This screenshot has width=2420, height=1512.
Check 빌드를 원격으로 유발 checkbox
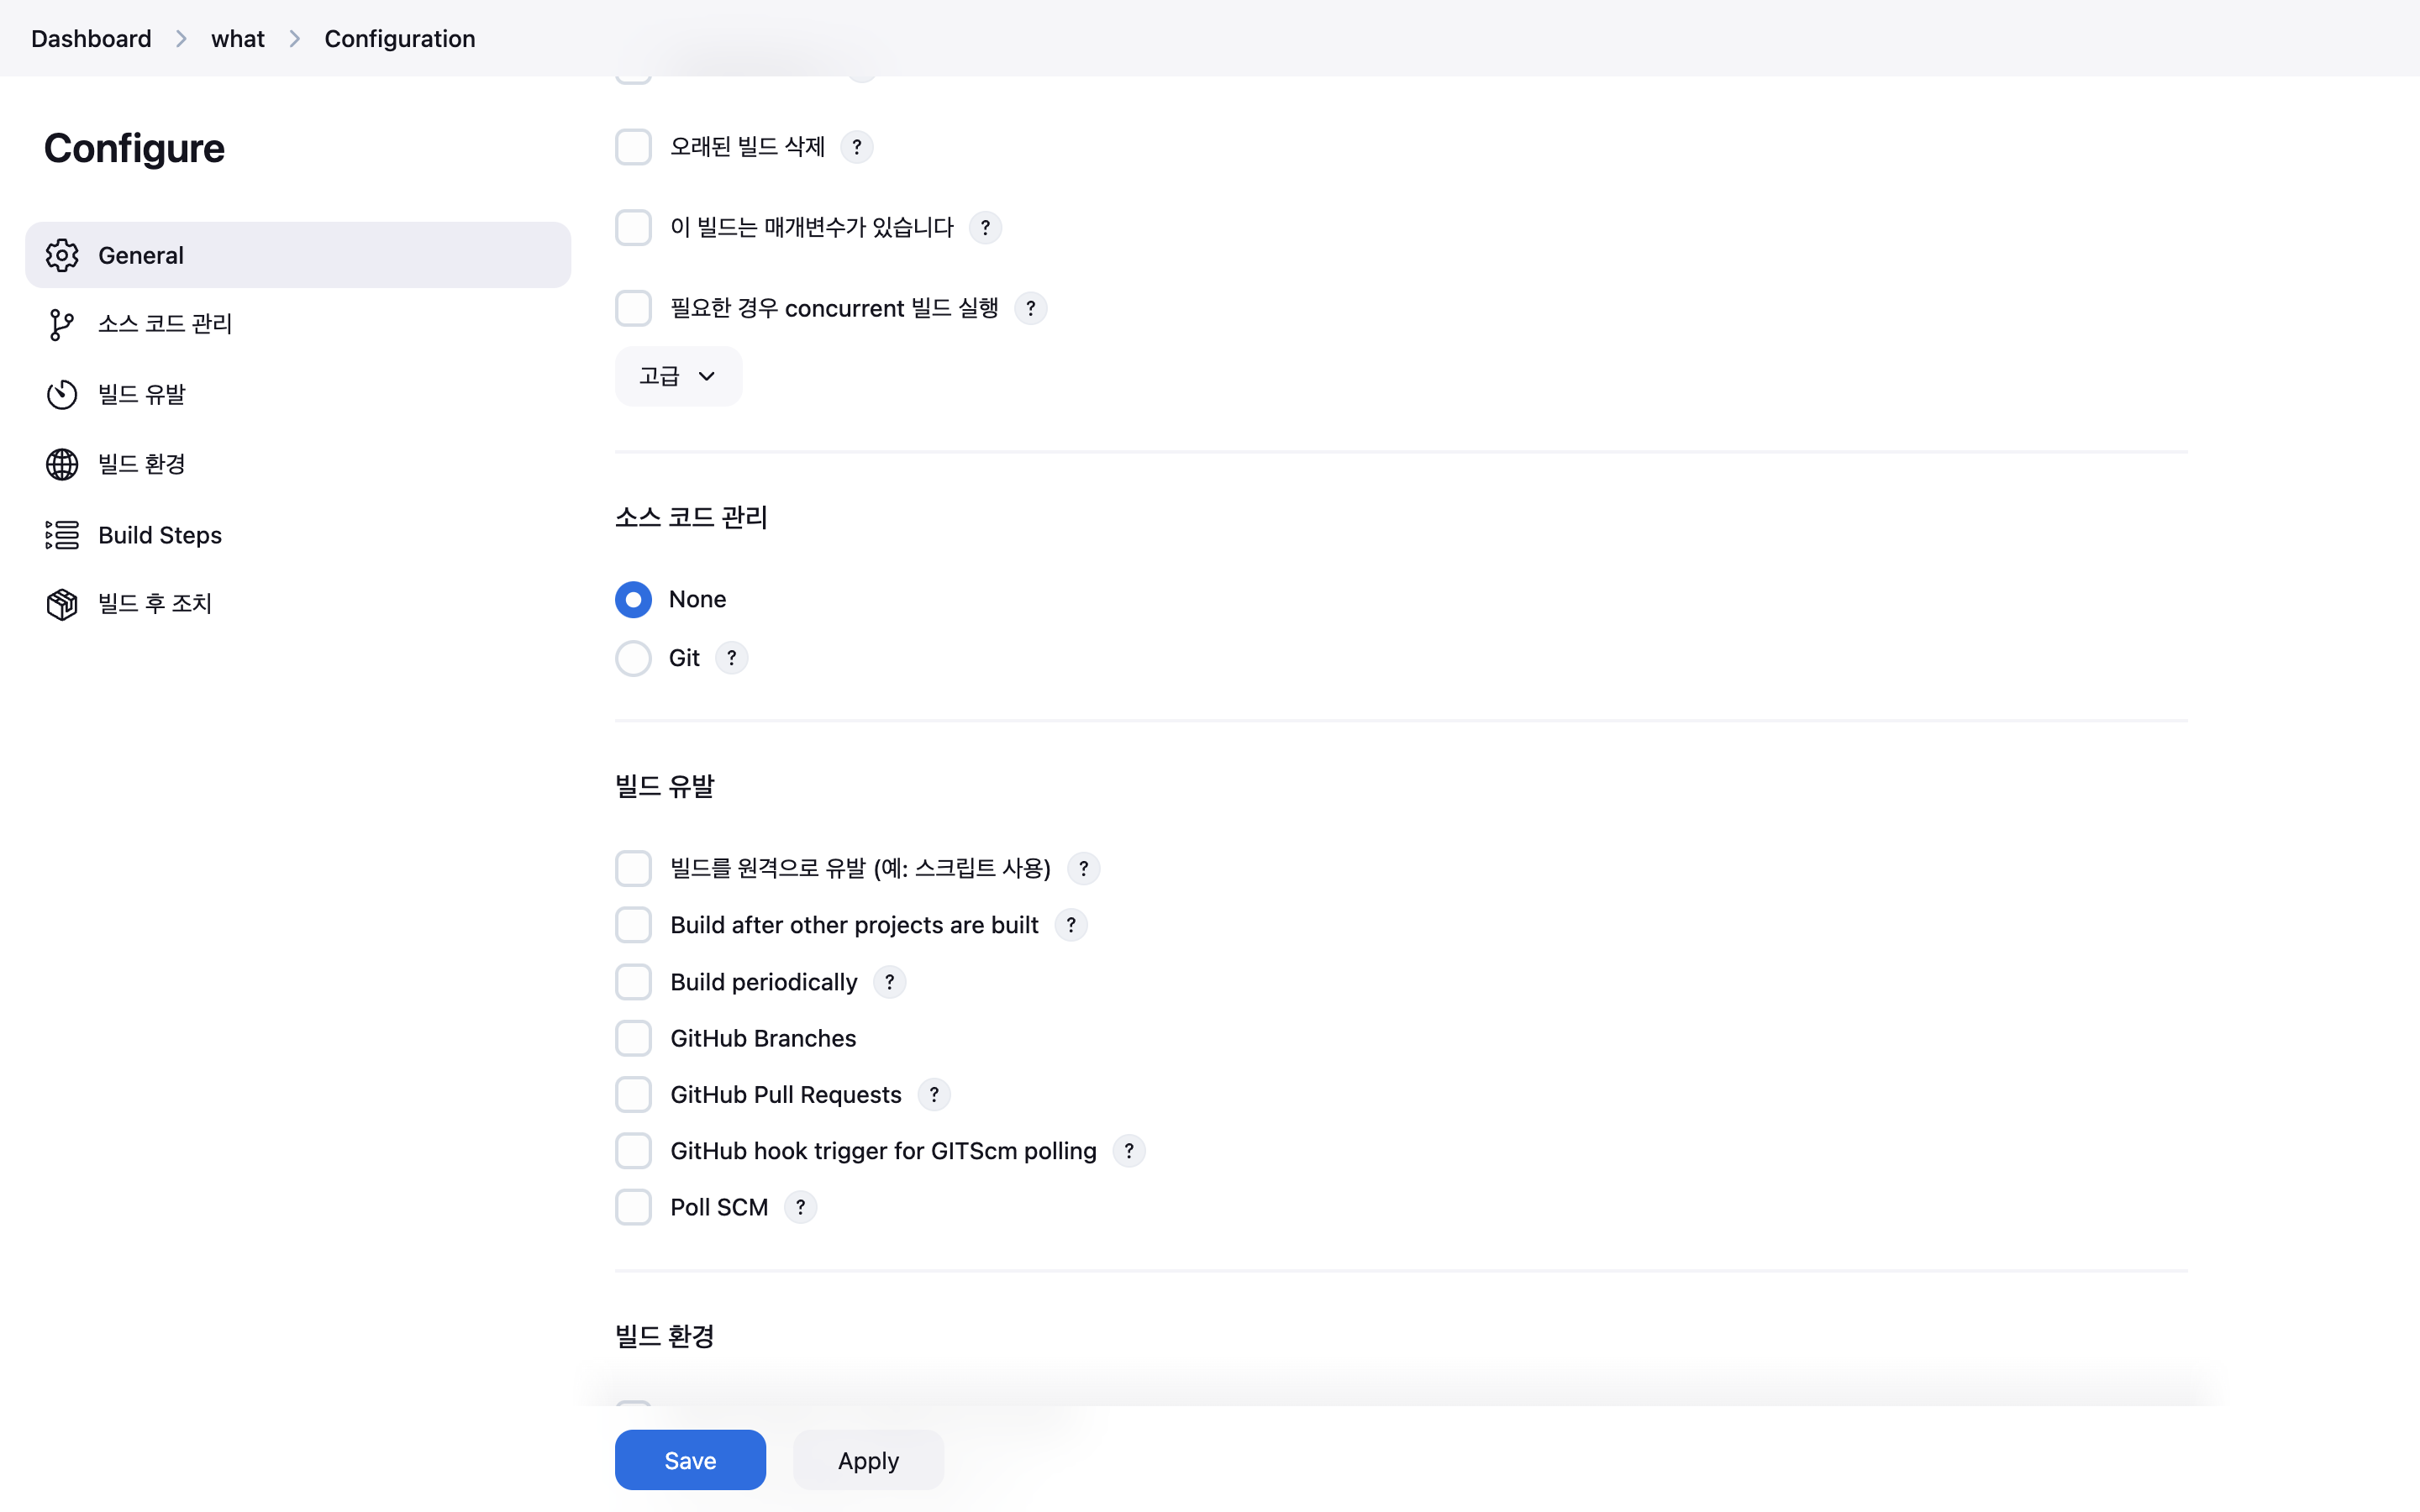633,868
